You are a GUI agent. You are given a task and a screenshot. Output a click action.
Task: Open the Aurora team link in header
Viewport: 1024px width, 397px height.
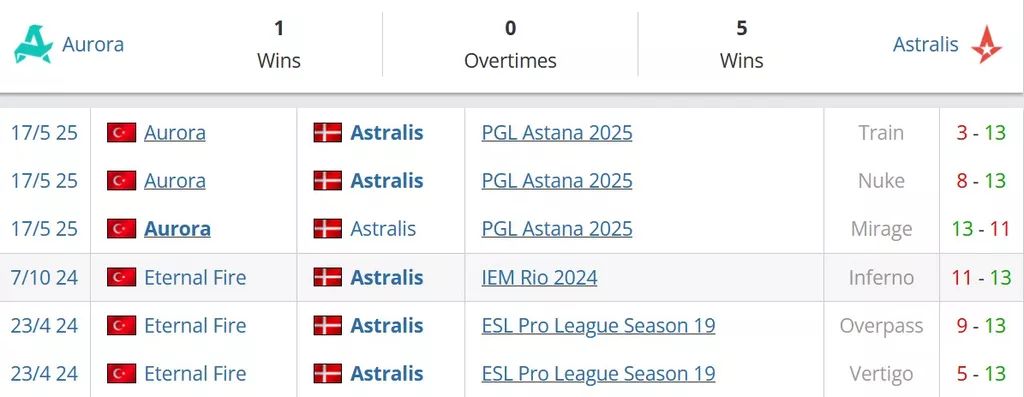click(x=93, y=44)
